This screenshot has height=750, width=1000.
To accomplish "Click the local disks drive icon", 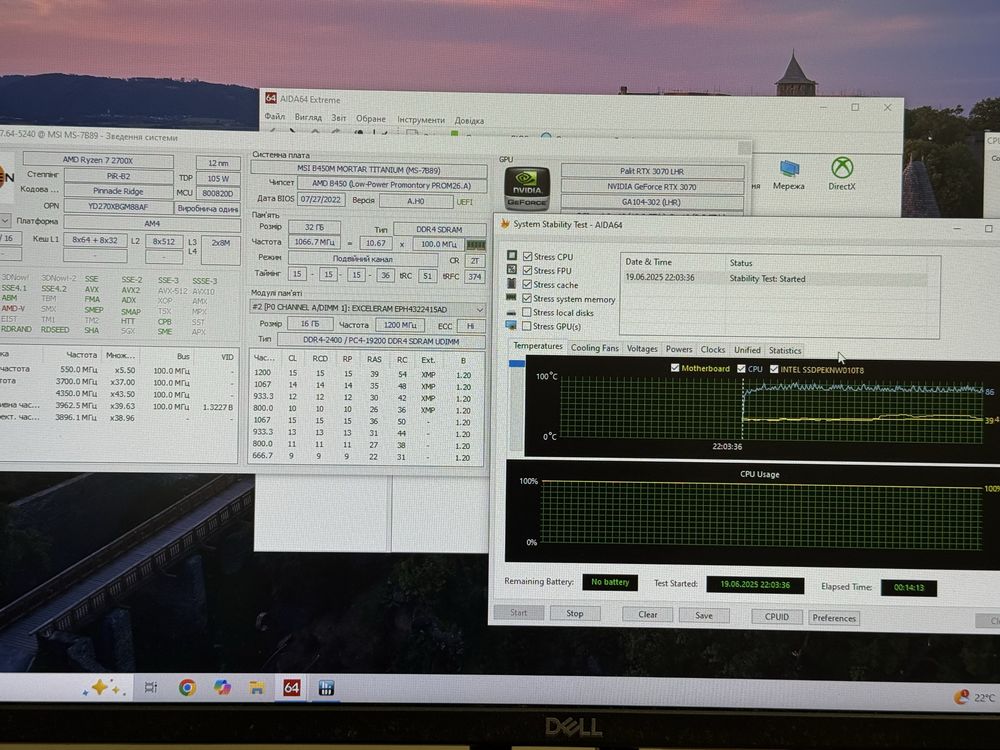I will 511,312.
